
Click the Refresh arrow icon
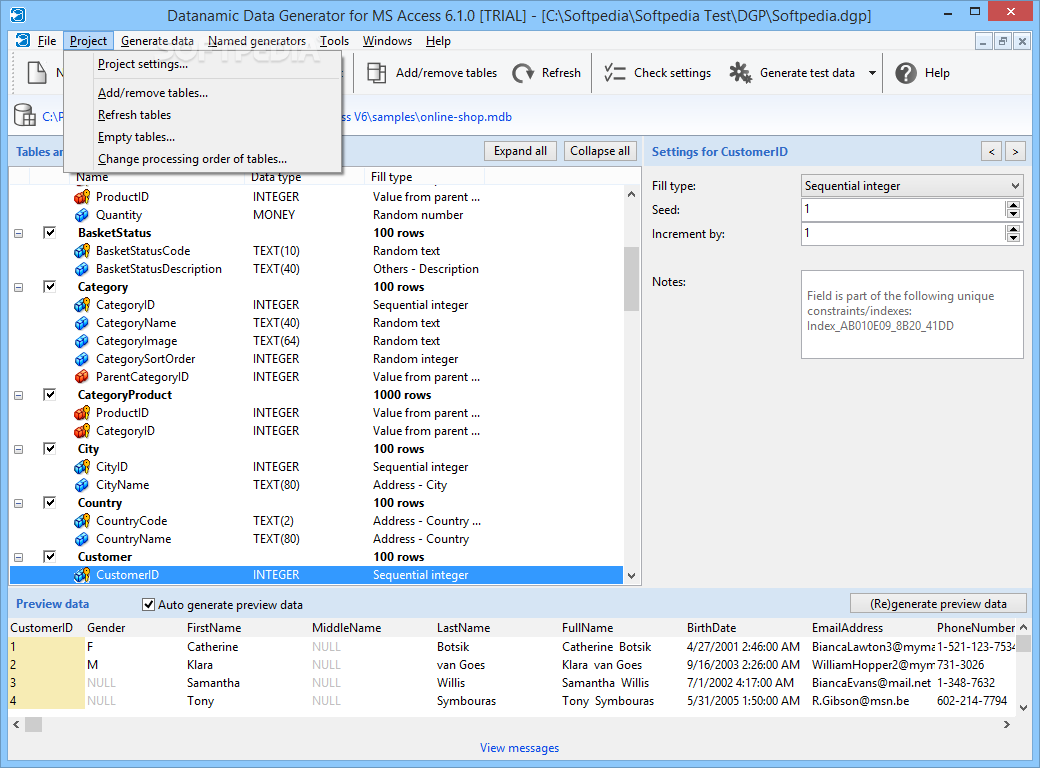(523, 73)
